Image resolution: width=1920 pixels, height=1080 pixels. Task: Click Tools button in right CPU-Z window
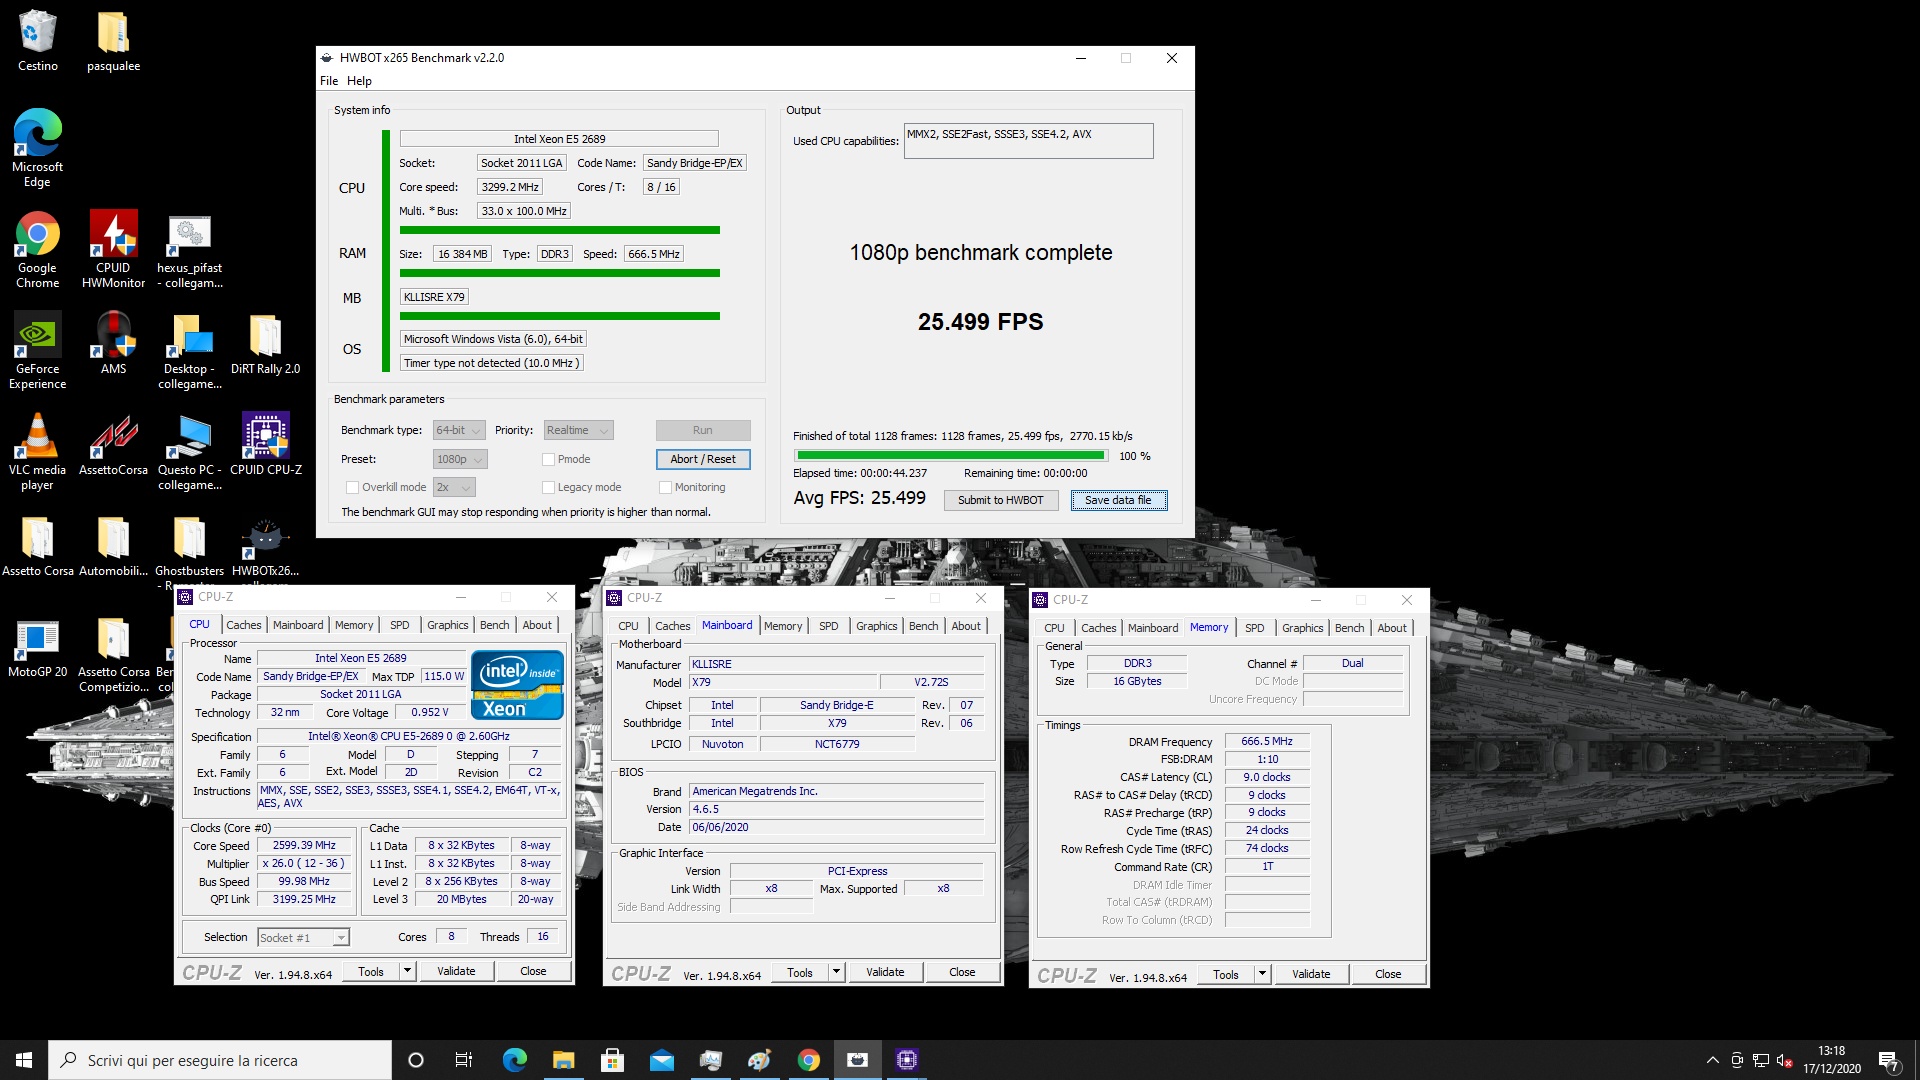click(x=1225, y=974)
